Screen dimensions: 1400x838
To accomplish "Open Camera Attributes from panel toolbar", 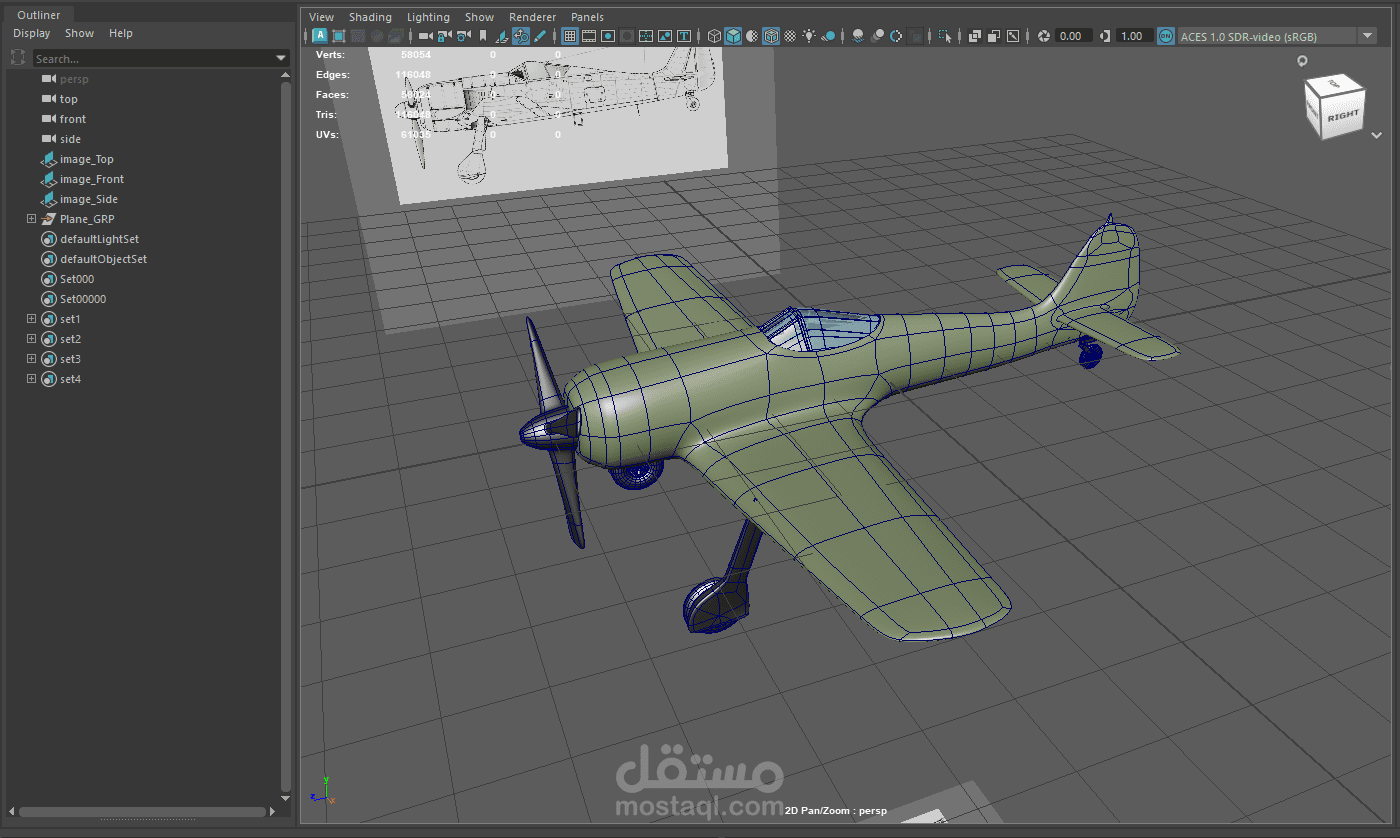I will [463, 36].
